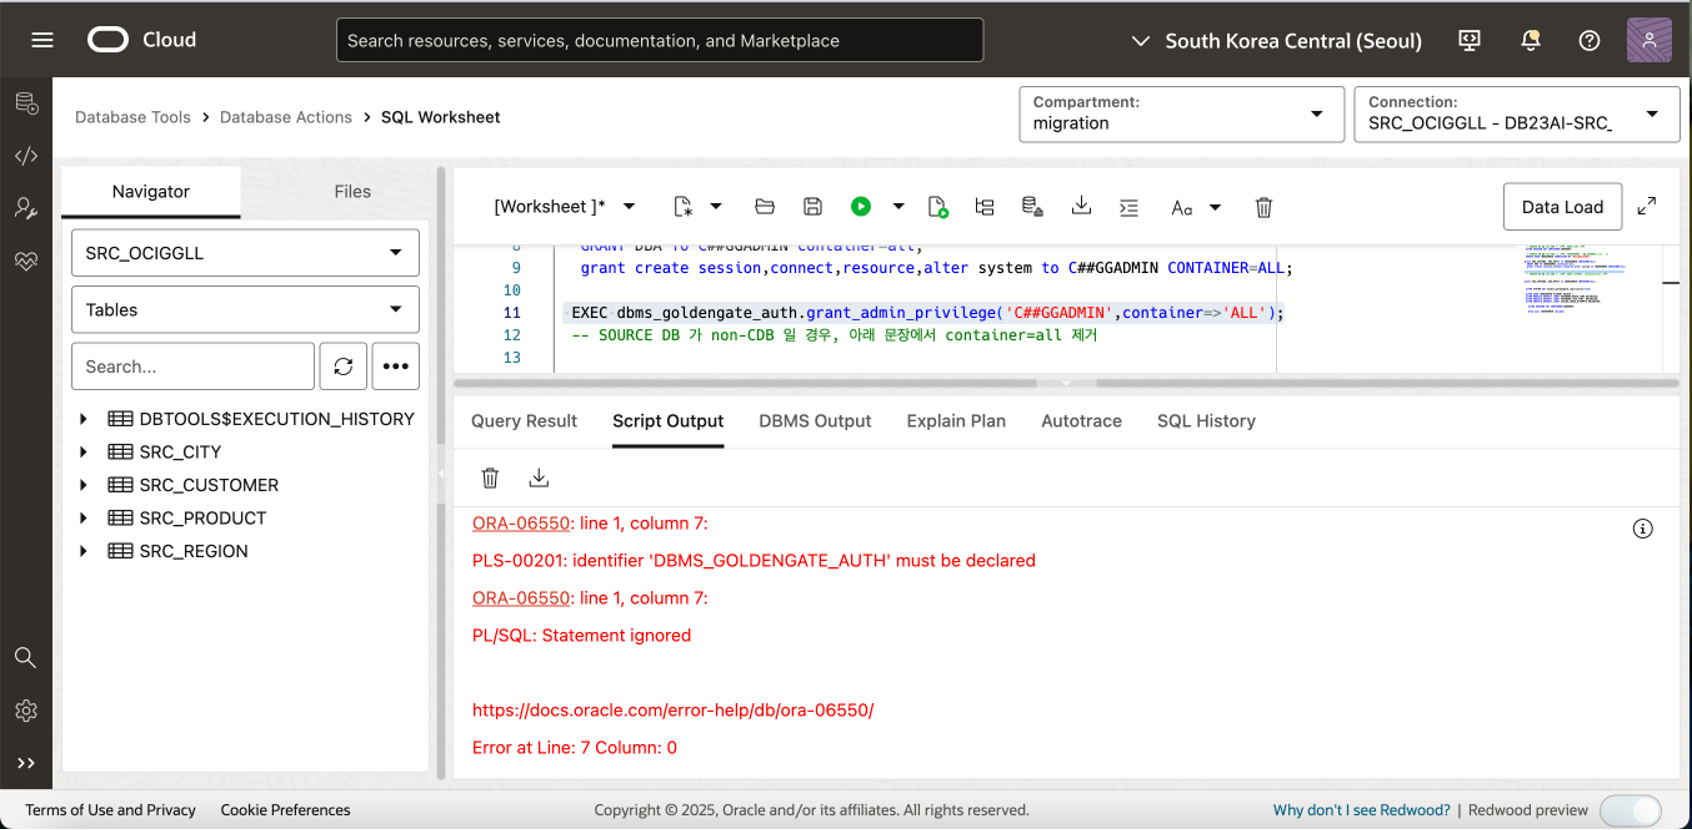Open the Worksheet name dropdown arrow
This screenshot has height=830, width=1692.
click(629, 207)
